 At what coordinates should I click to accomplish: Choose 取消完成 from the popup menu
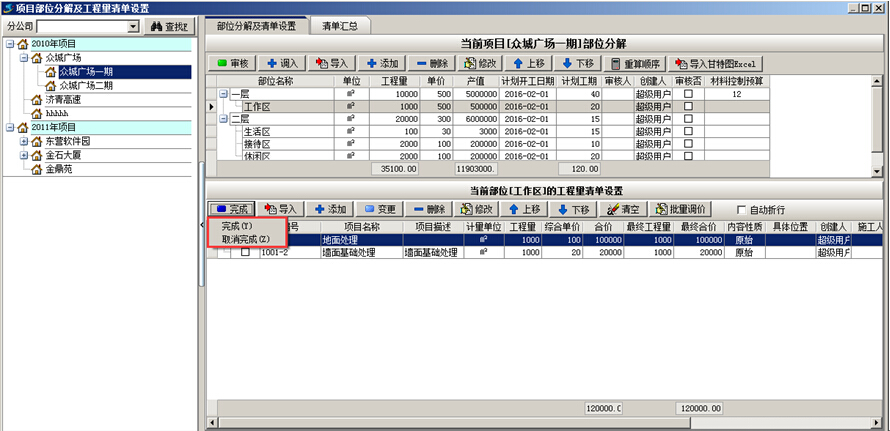(x=245, y=240)
